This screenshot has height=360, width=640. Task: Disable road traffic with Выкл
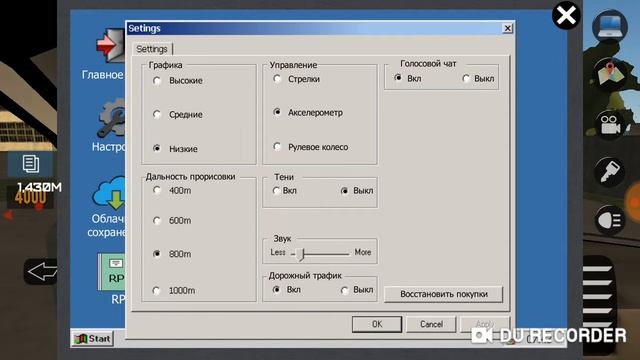click(x=344, y=290)
